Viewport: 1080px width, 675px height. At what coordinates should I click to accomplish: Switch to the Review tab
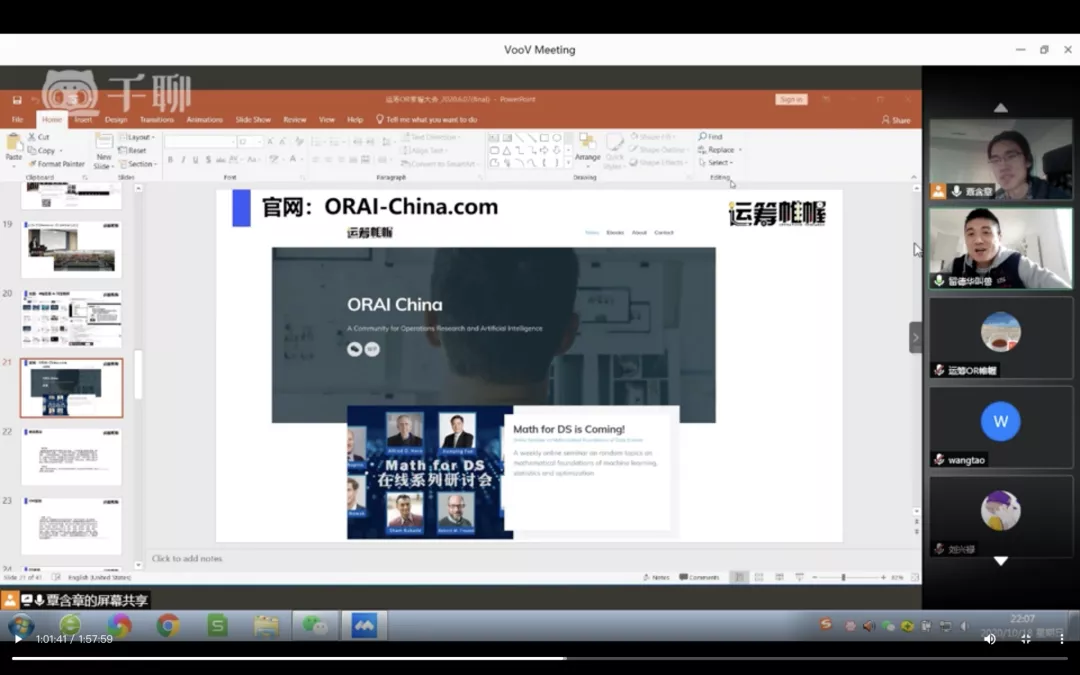pyautogui.click(x=295, y=120)
